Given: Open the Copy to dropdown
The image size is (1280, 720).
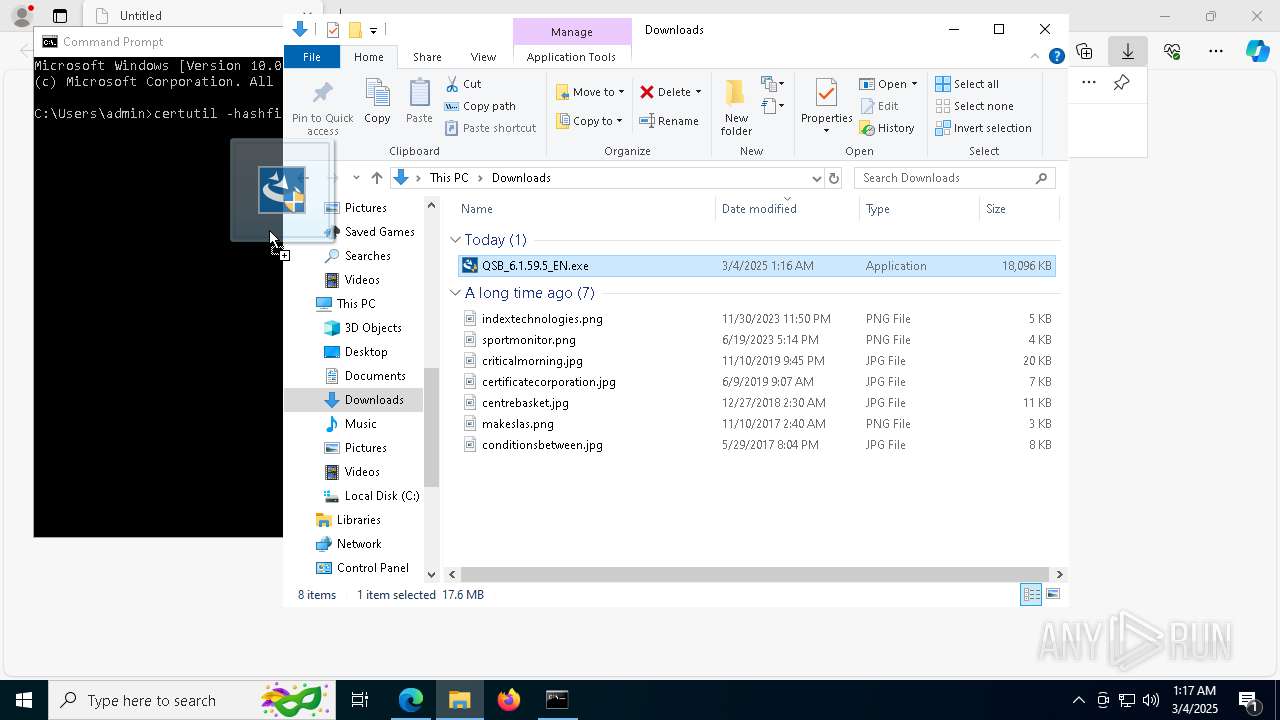Looking at the screenshot, I should (x=591, y=121).
